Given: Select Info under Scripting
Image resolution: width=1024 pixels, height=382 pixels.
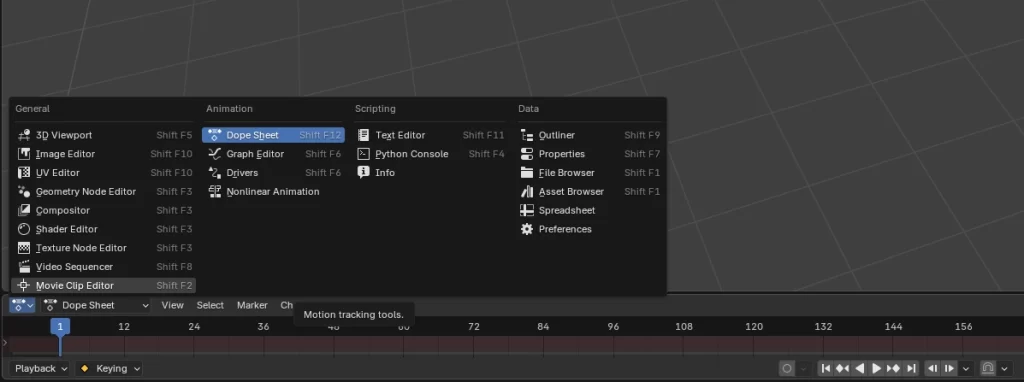Looking at the screenshot, I should [430, 173].
